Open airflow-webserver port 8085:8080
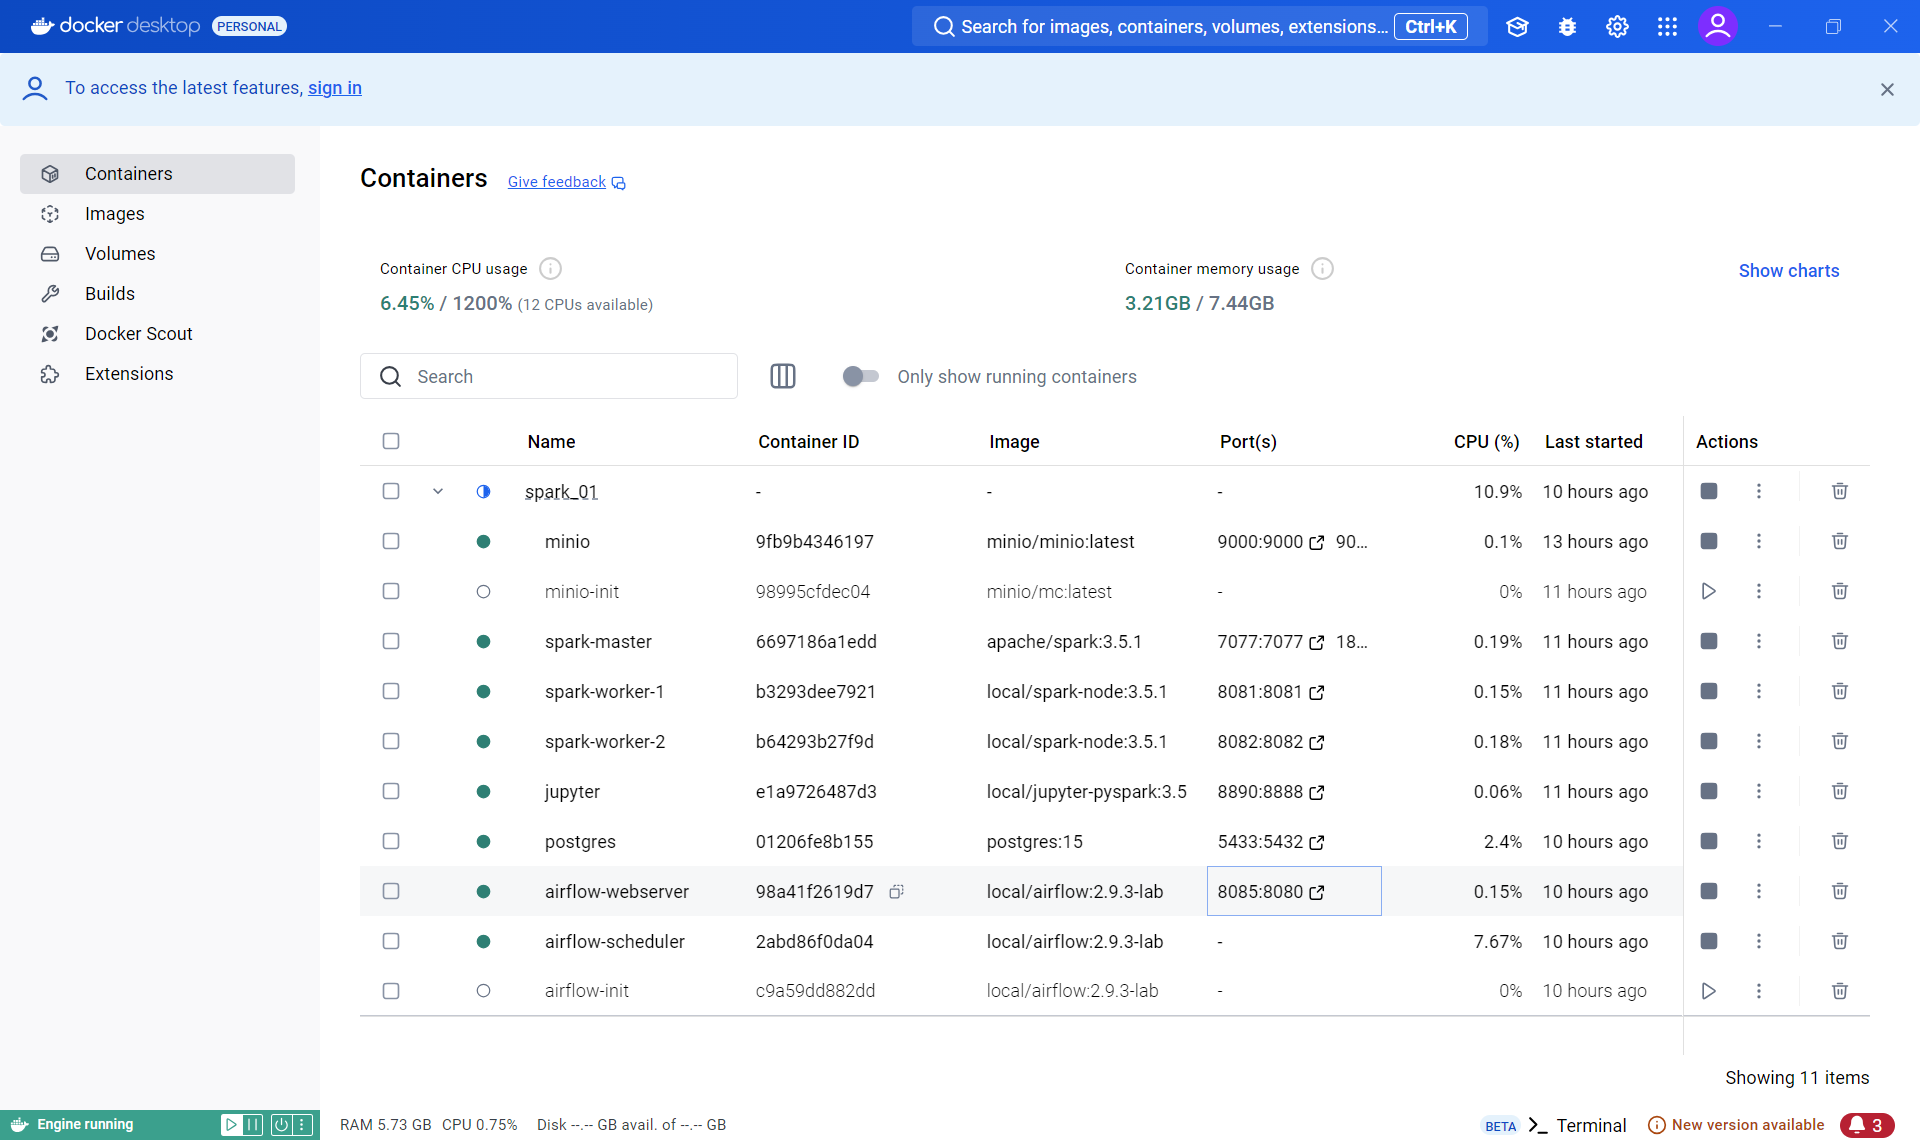 click(x=1317, y=892)
